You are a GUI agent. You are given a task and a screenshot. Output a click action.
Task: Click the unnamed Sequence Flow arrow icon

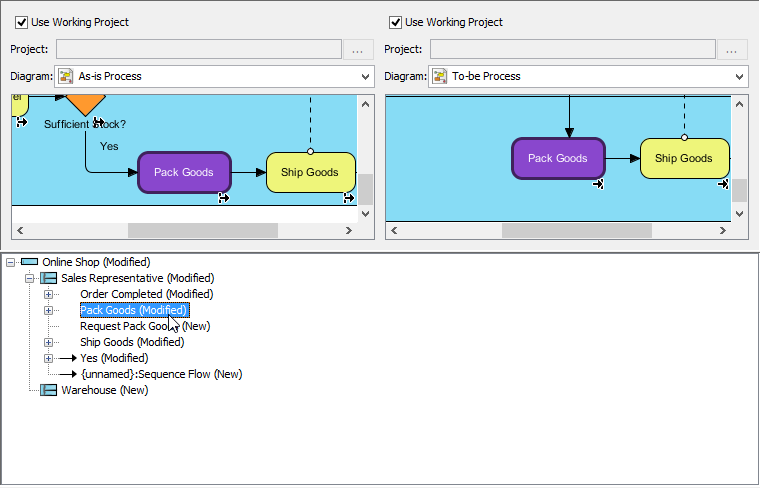click(x=67, y=374)
